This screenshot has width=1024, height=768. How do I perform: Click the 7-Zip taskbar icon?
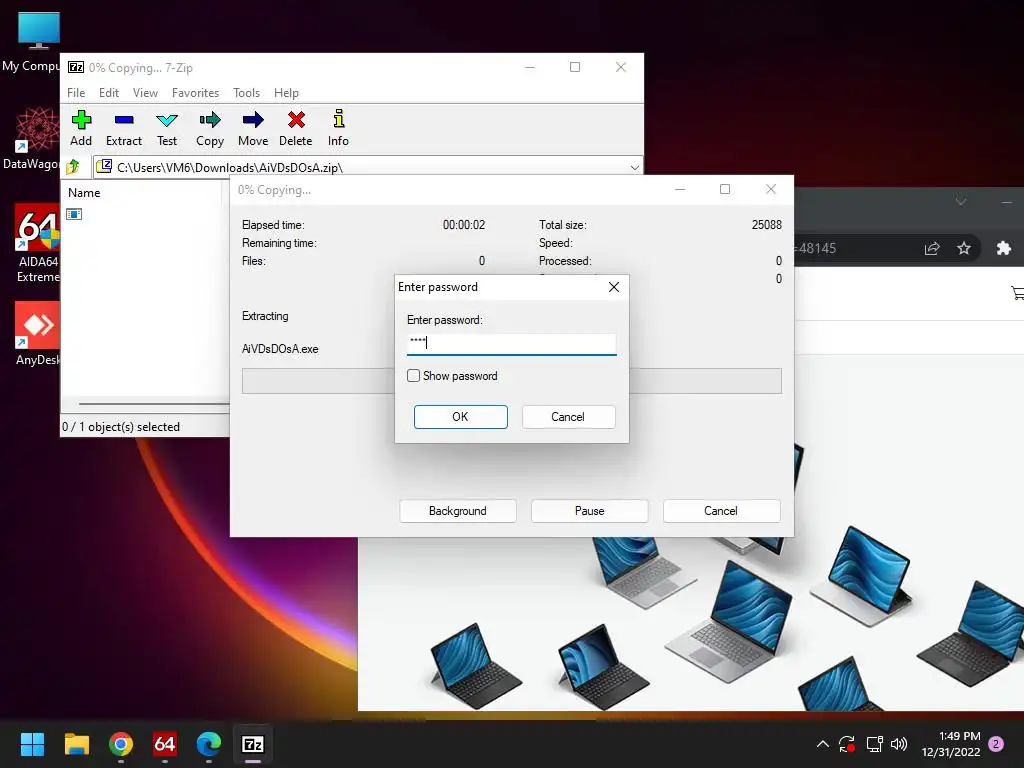tap(253, 744)
